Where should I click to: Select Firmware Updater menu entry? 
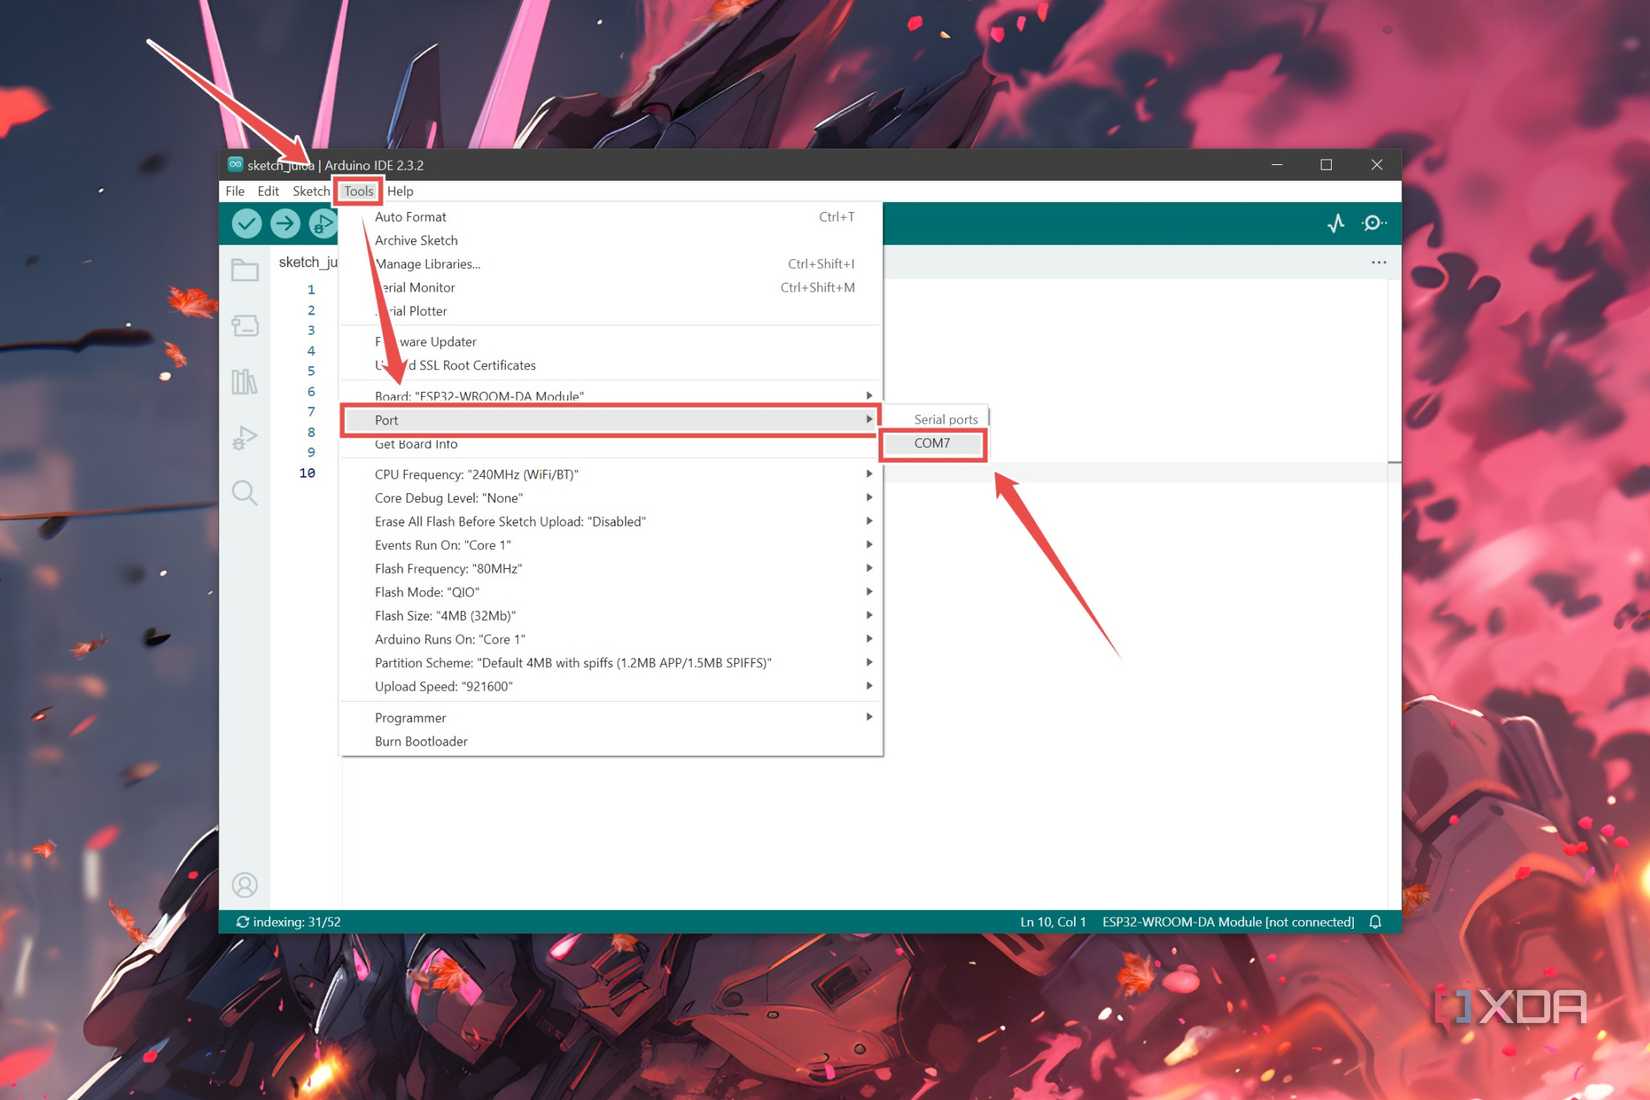[611, 342]
